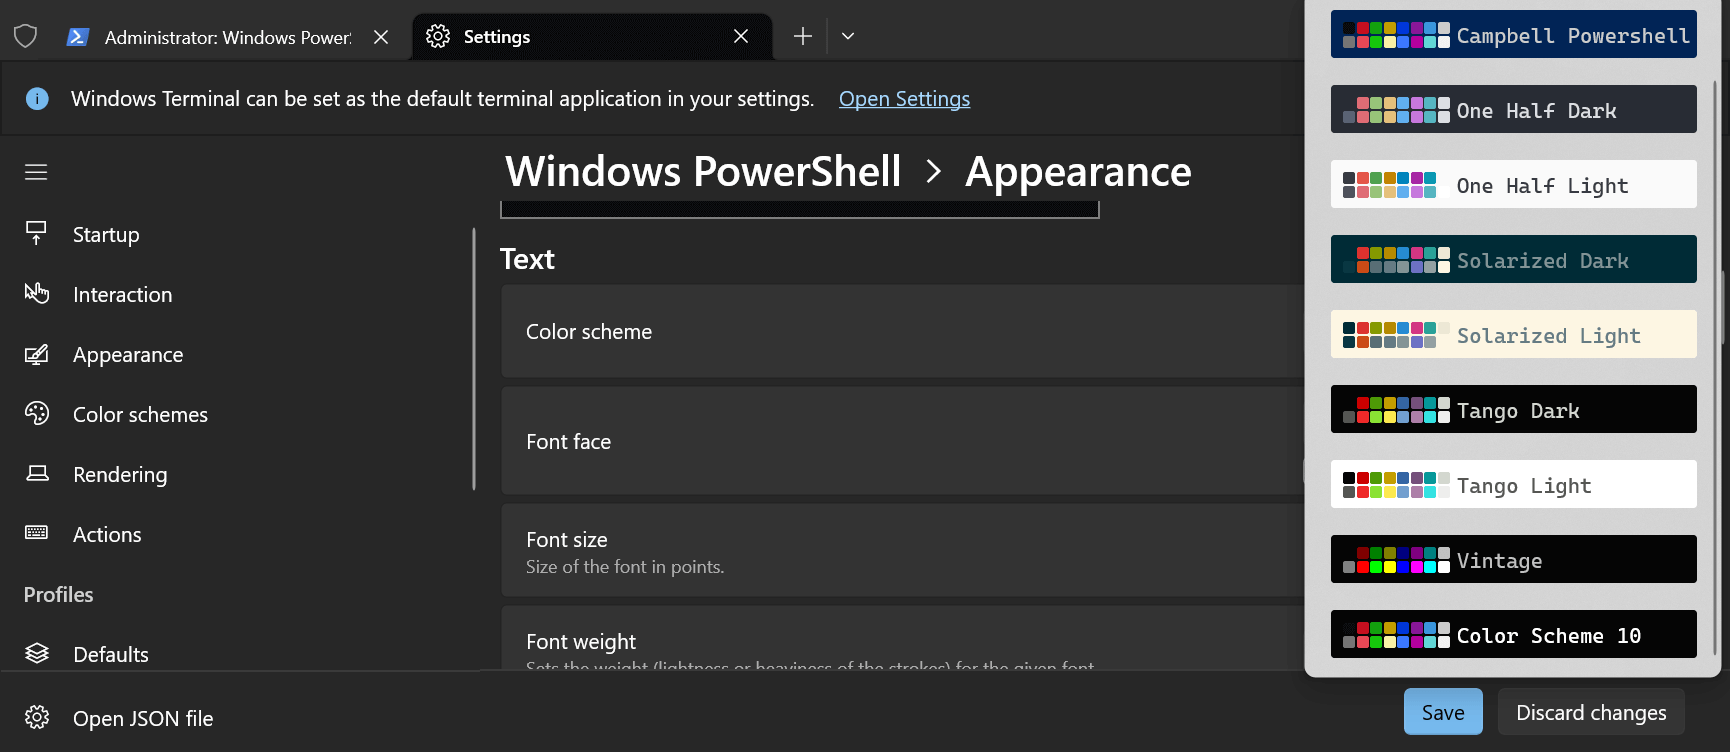Choose the Solarized Light scheme
The width and height of the screenshot is (1730, 752).
pos(1513,334)
